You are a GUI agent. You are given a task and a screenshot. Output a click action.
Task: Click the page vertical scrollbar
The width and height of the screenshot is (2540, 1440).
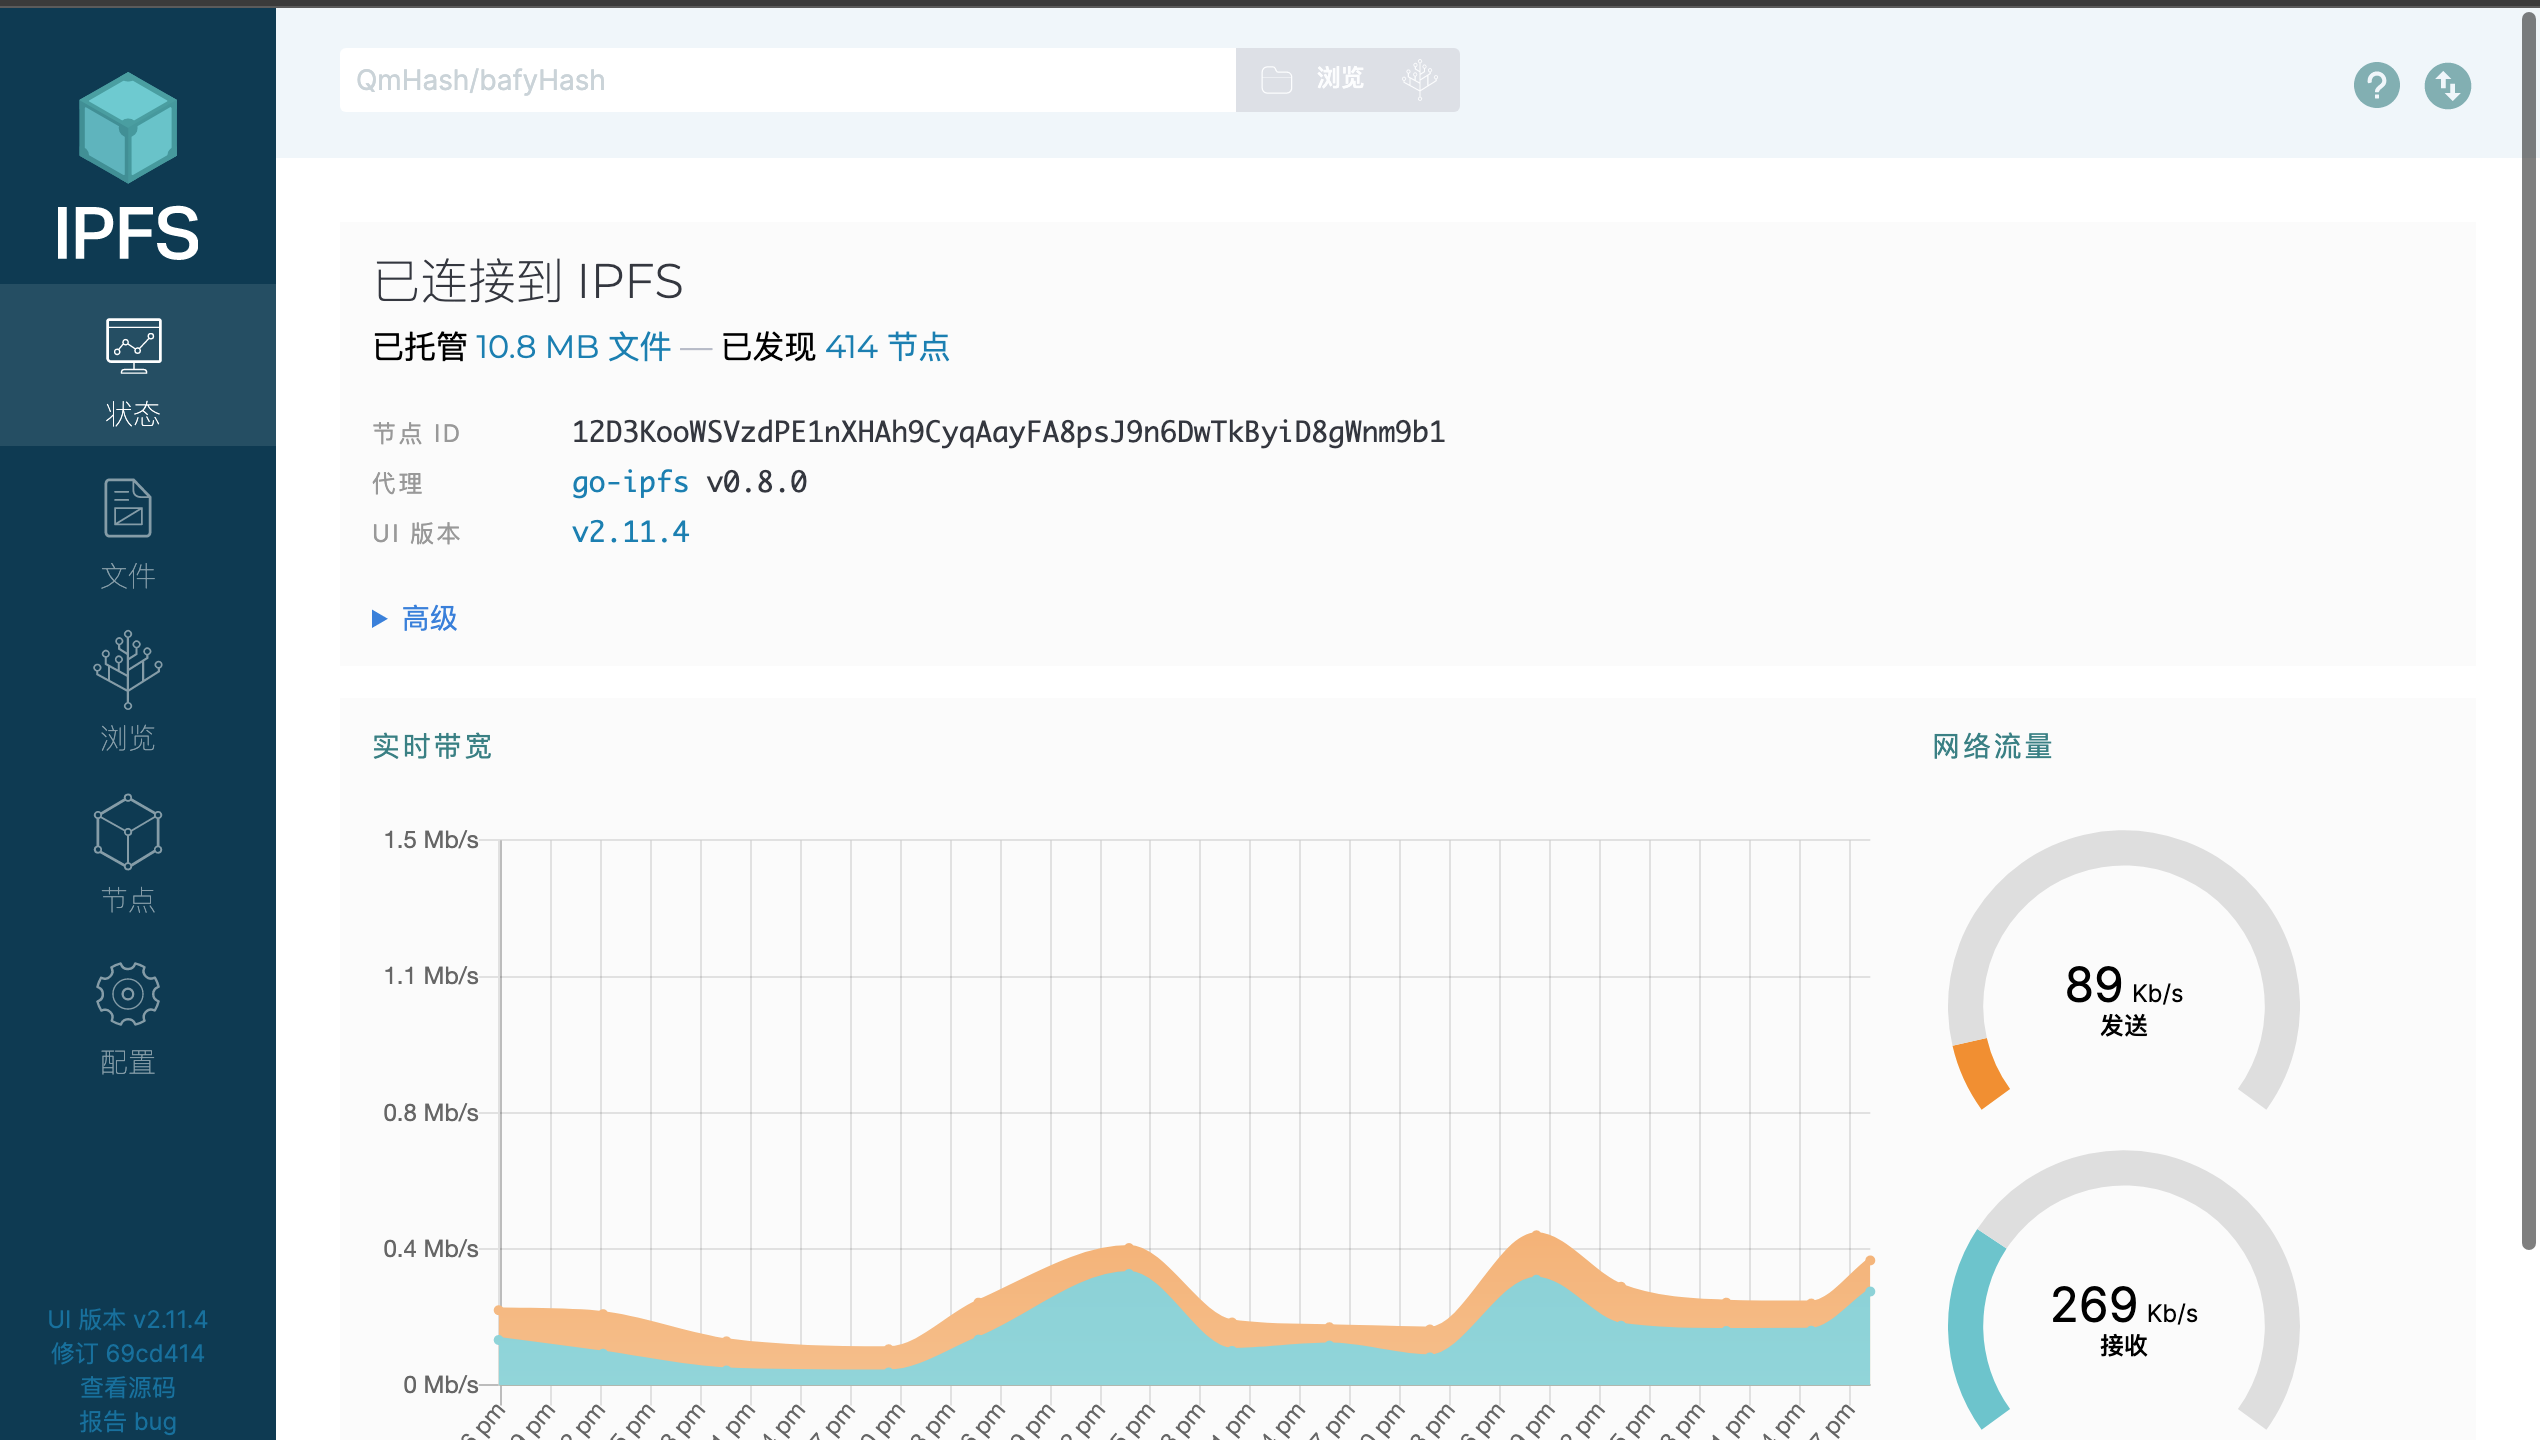click(x=2529, y=630)
